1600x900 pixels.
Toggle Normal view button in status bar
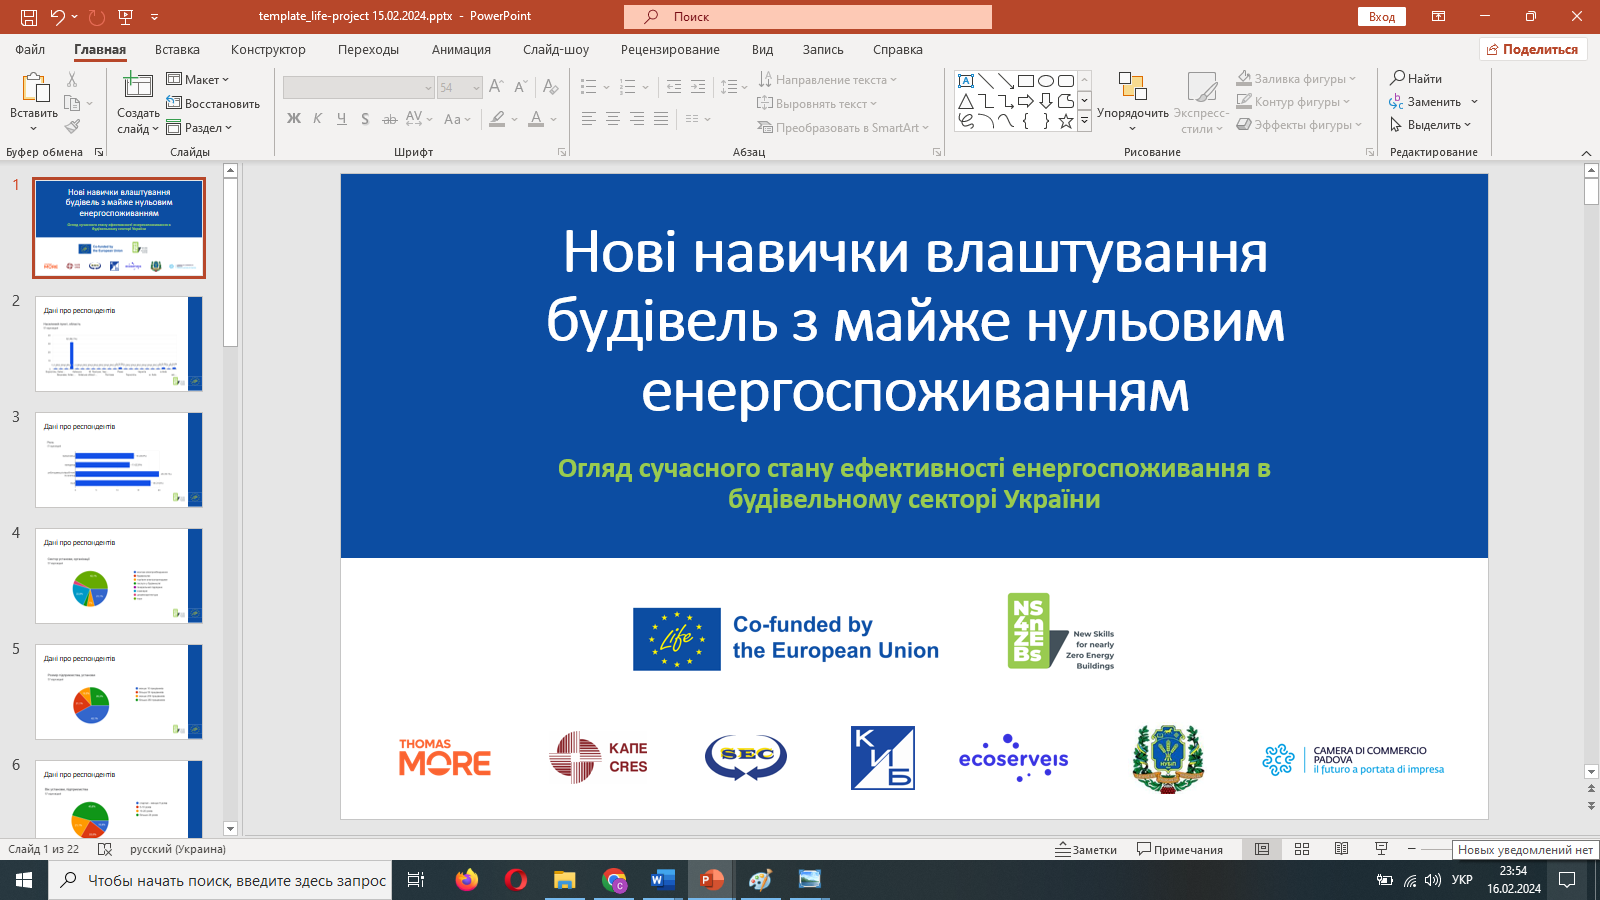[1262, 849]
